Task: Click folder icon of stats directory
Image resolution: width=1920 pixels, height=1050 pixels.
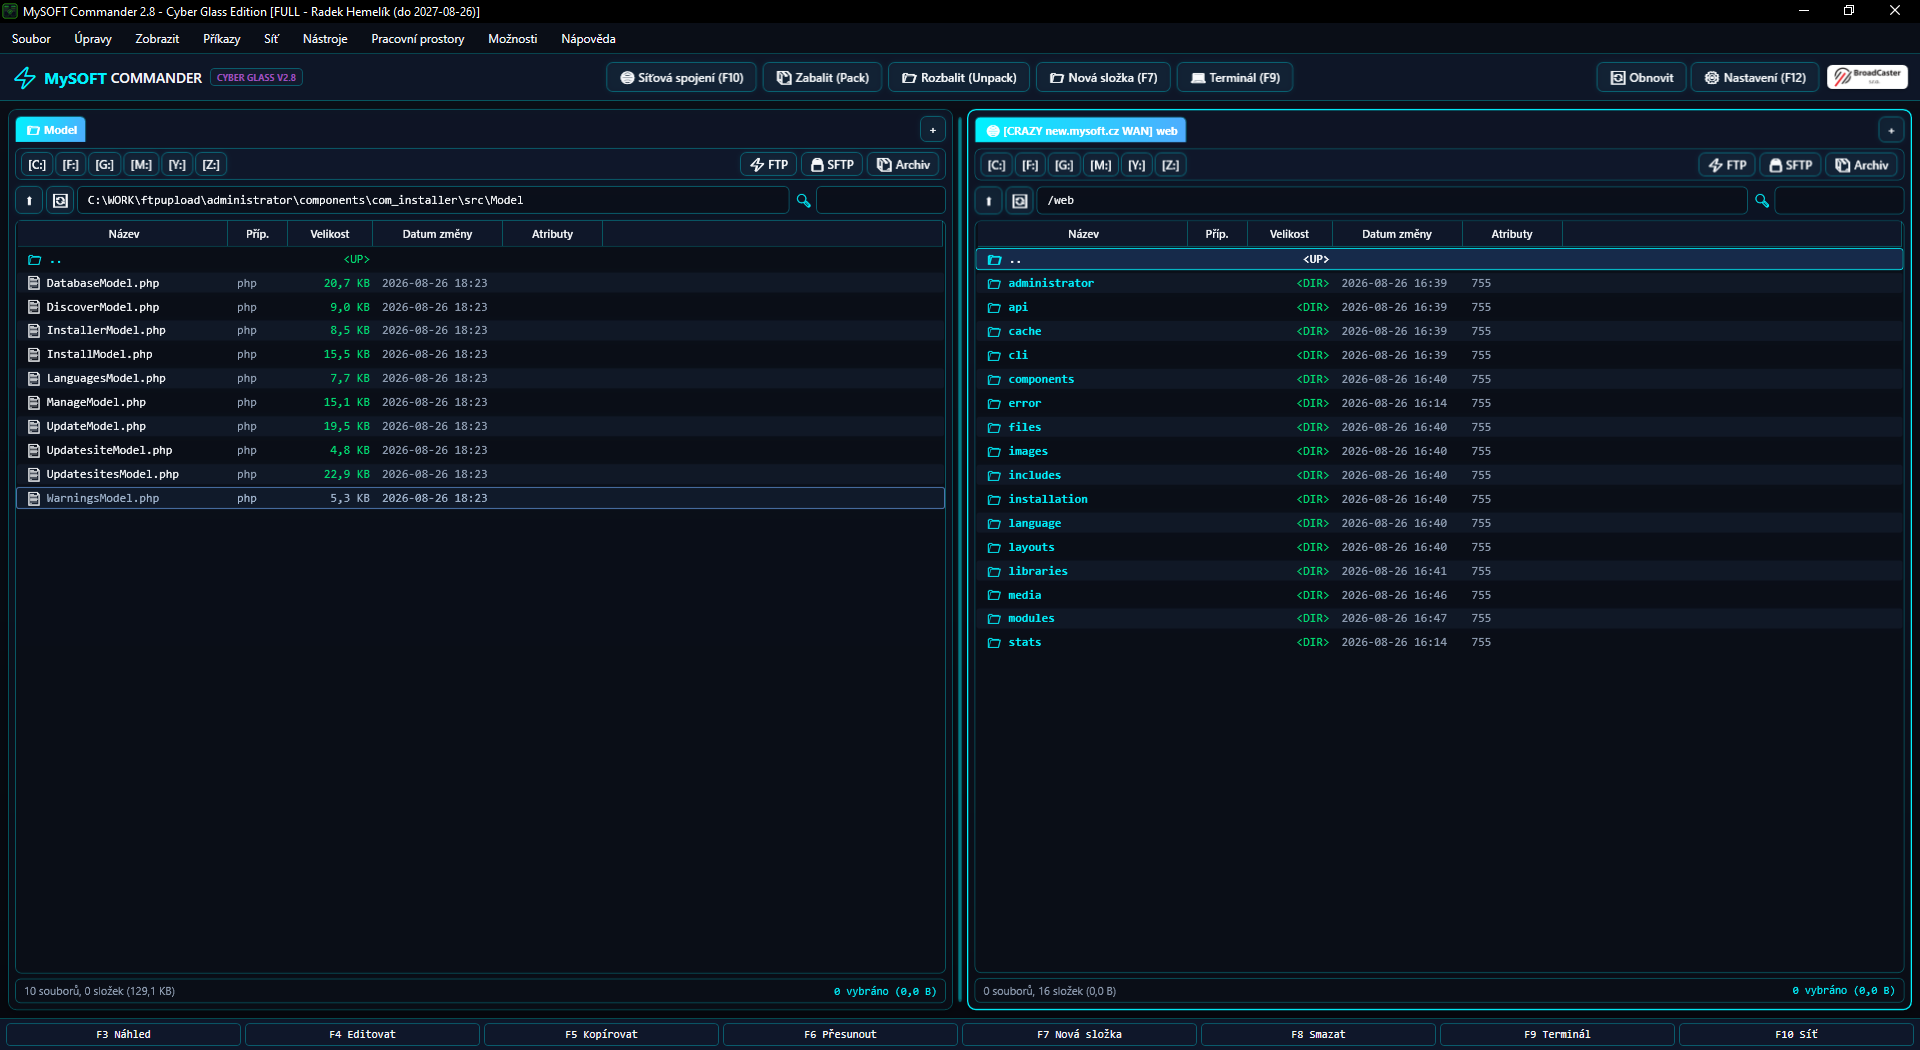Action: (x=994, y=643)
